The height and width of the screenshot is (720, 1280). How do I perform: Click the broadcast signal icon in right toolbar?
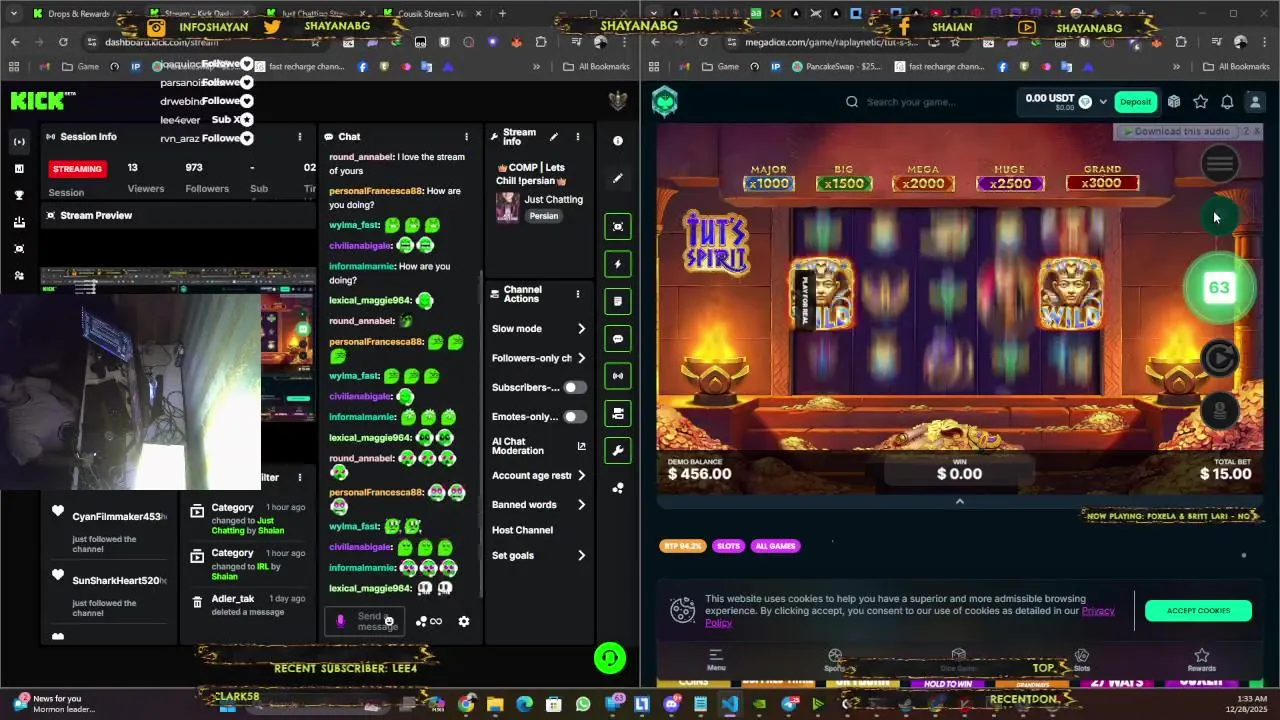pyautogui.click(x=618, y=376)
